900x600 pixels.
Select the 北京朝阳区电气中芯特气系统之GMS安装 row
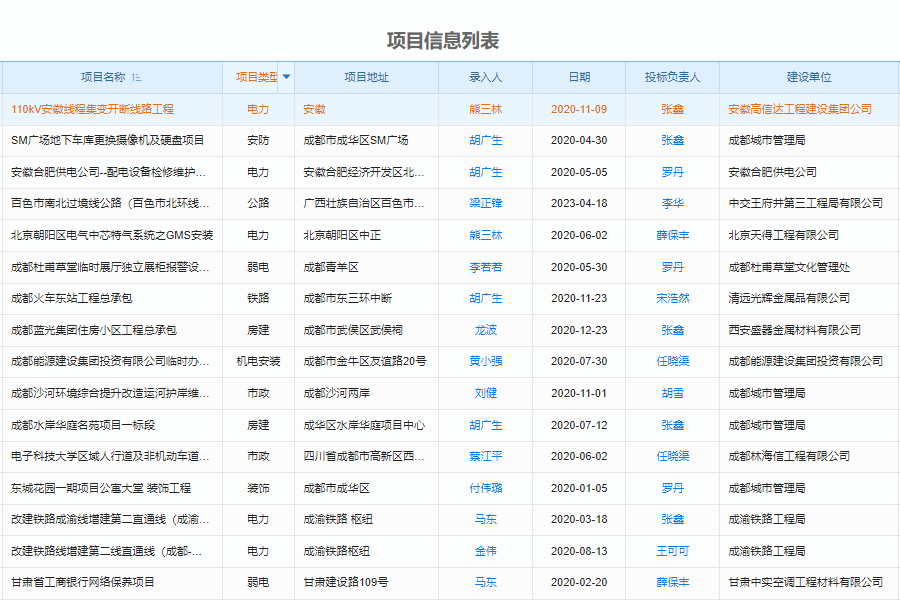point(450,235)
